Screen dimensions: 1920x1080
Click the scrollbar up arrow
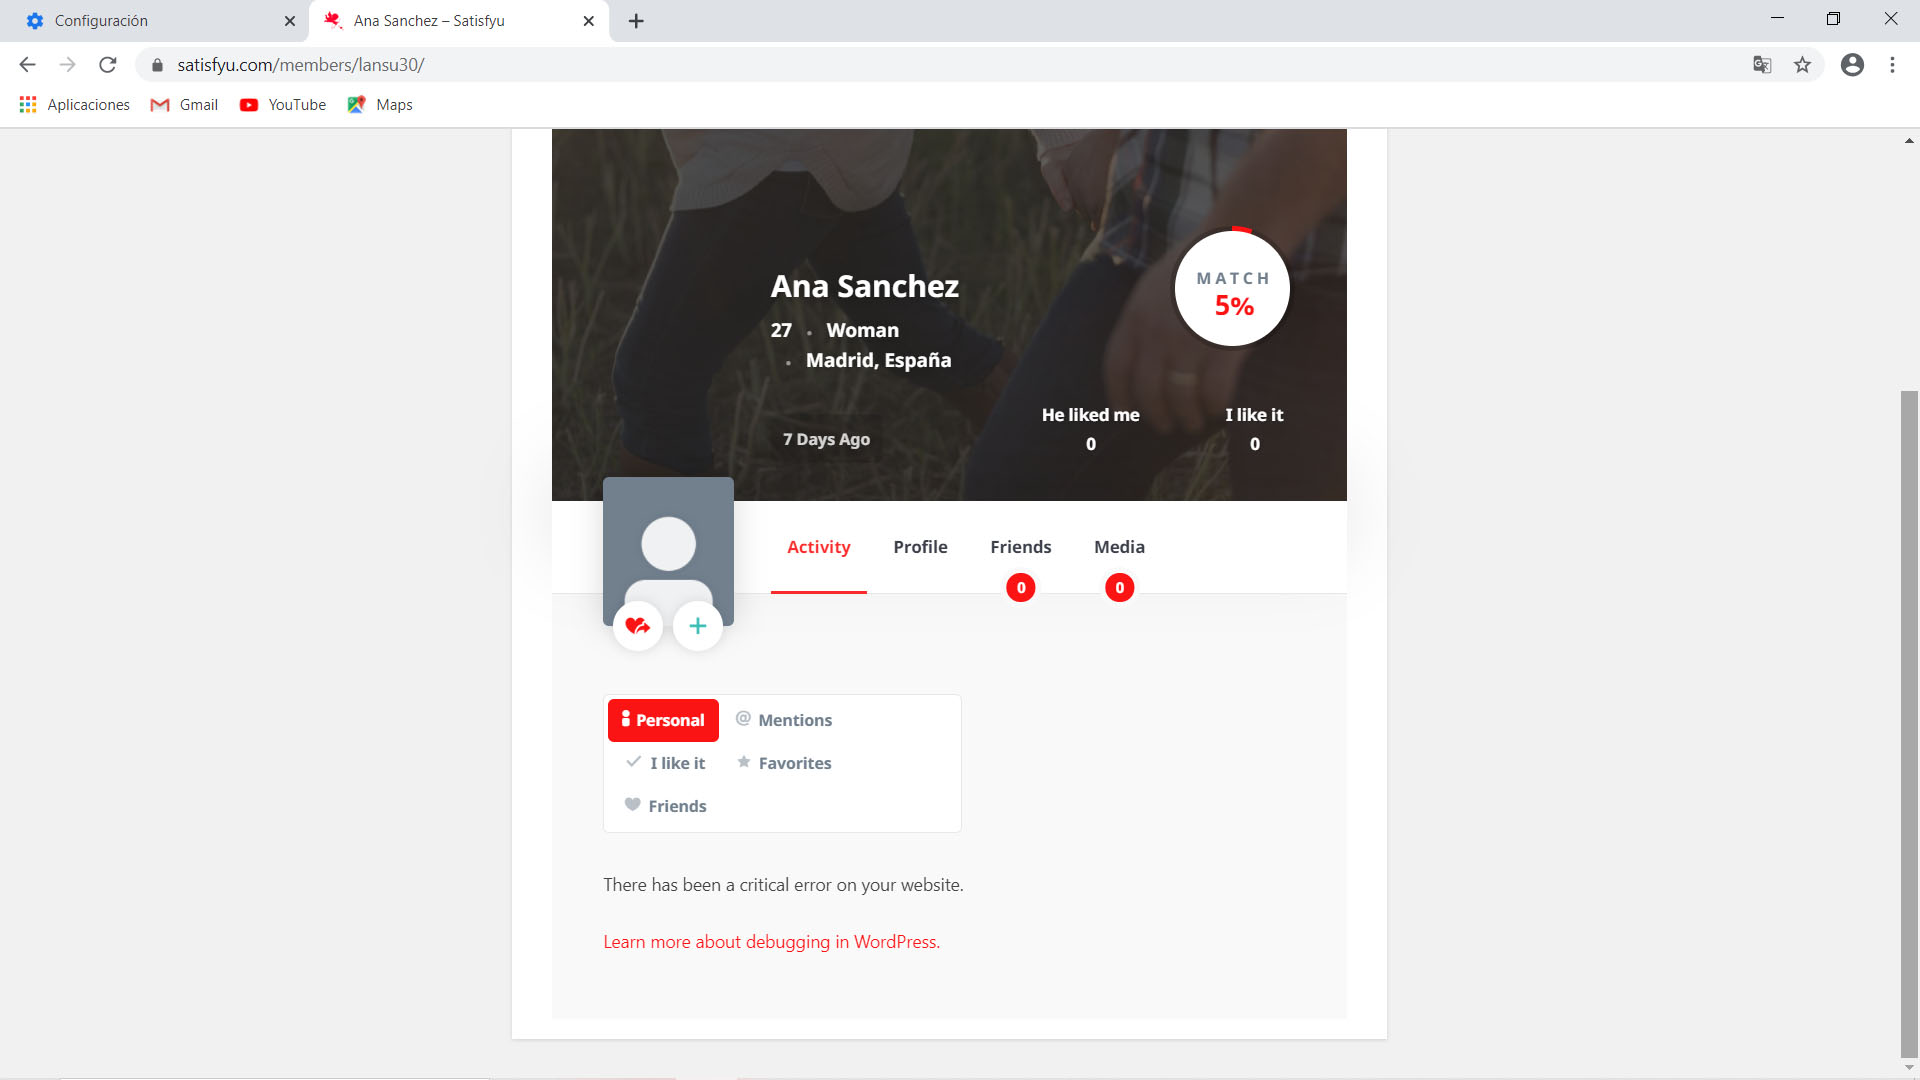pos(1909,141)
